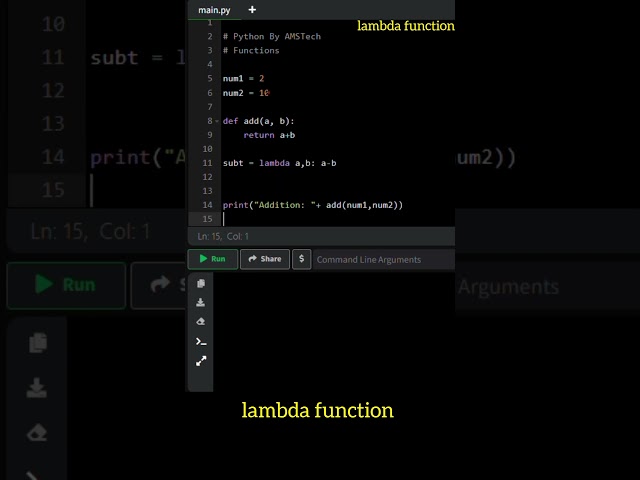Open a new file tab with plus icon
Image resolution: width=640 pixels, height=480 pixels.
252,9
